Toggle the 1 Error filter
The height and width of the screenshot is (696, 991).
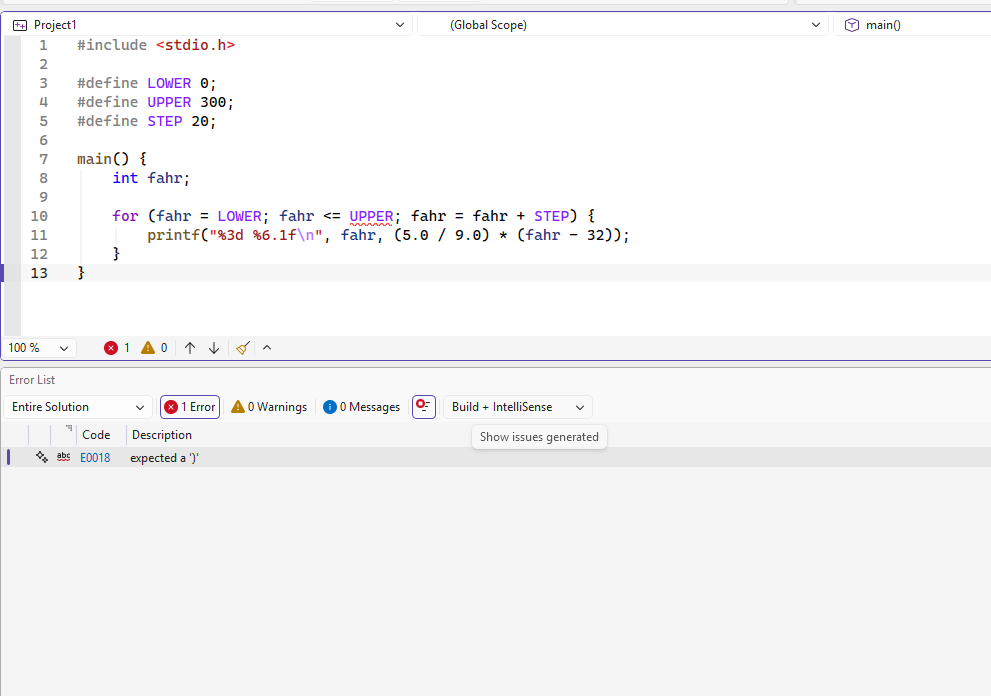pyautogui.click(x=190, y=407)
